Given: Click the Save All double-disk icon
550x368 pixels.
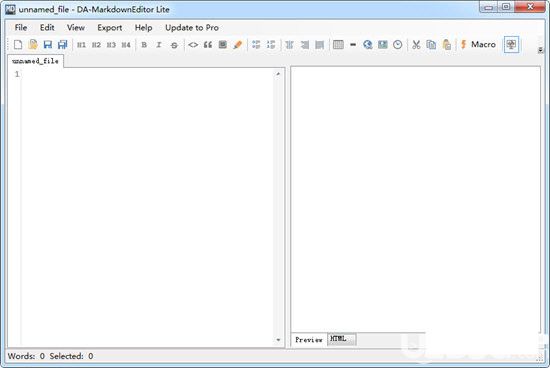Looking at the screenshot, I should coord(62,45).
